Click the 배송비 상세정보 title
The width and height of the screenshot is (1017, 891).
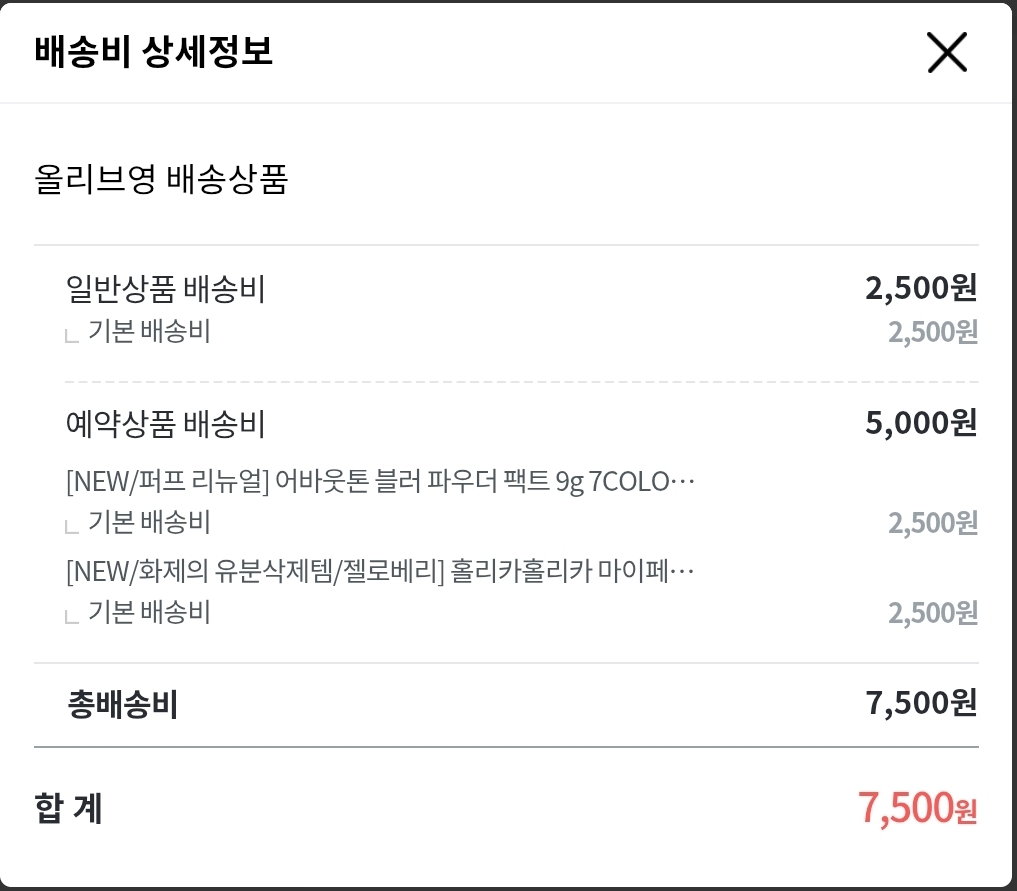tap(154, 52)
